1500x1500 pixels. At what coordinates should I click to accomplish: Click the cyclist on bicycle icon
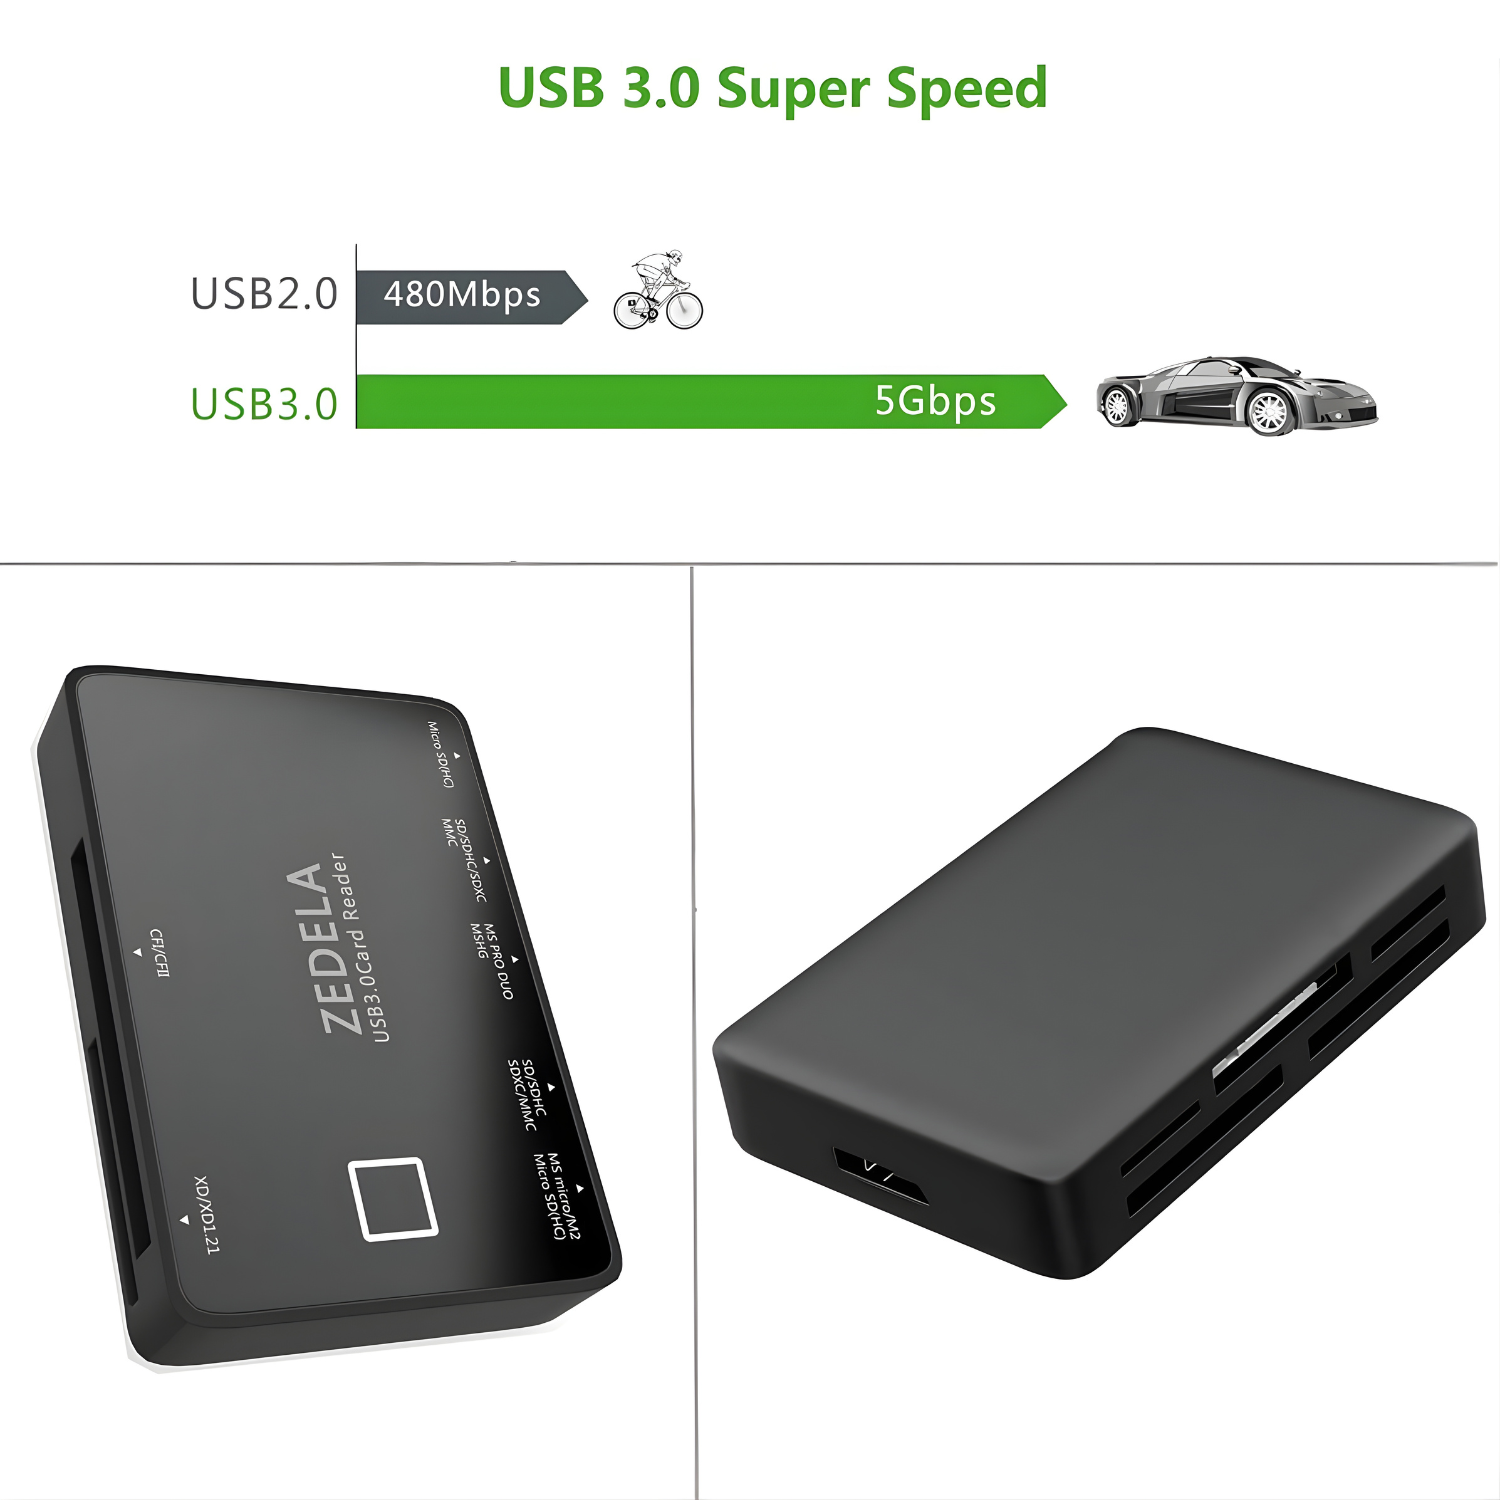pyautogui.click(x=658, y=290)
